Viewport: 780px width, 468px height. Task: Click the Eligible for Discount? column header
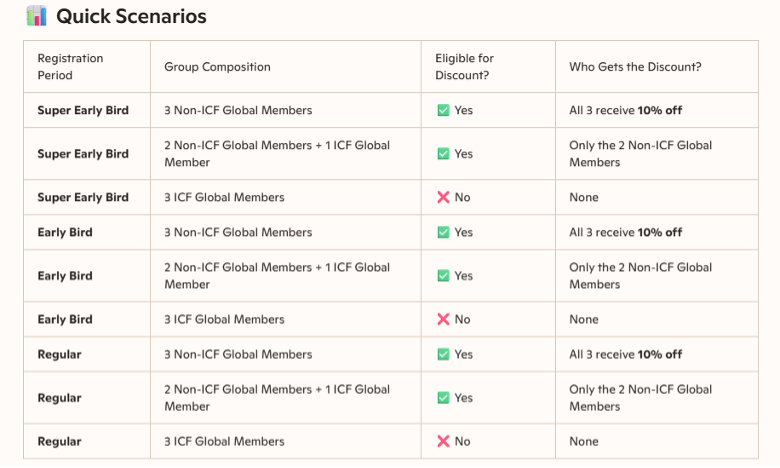pos(464,67)
